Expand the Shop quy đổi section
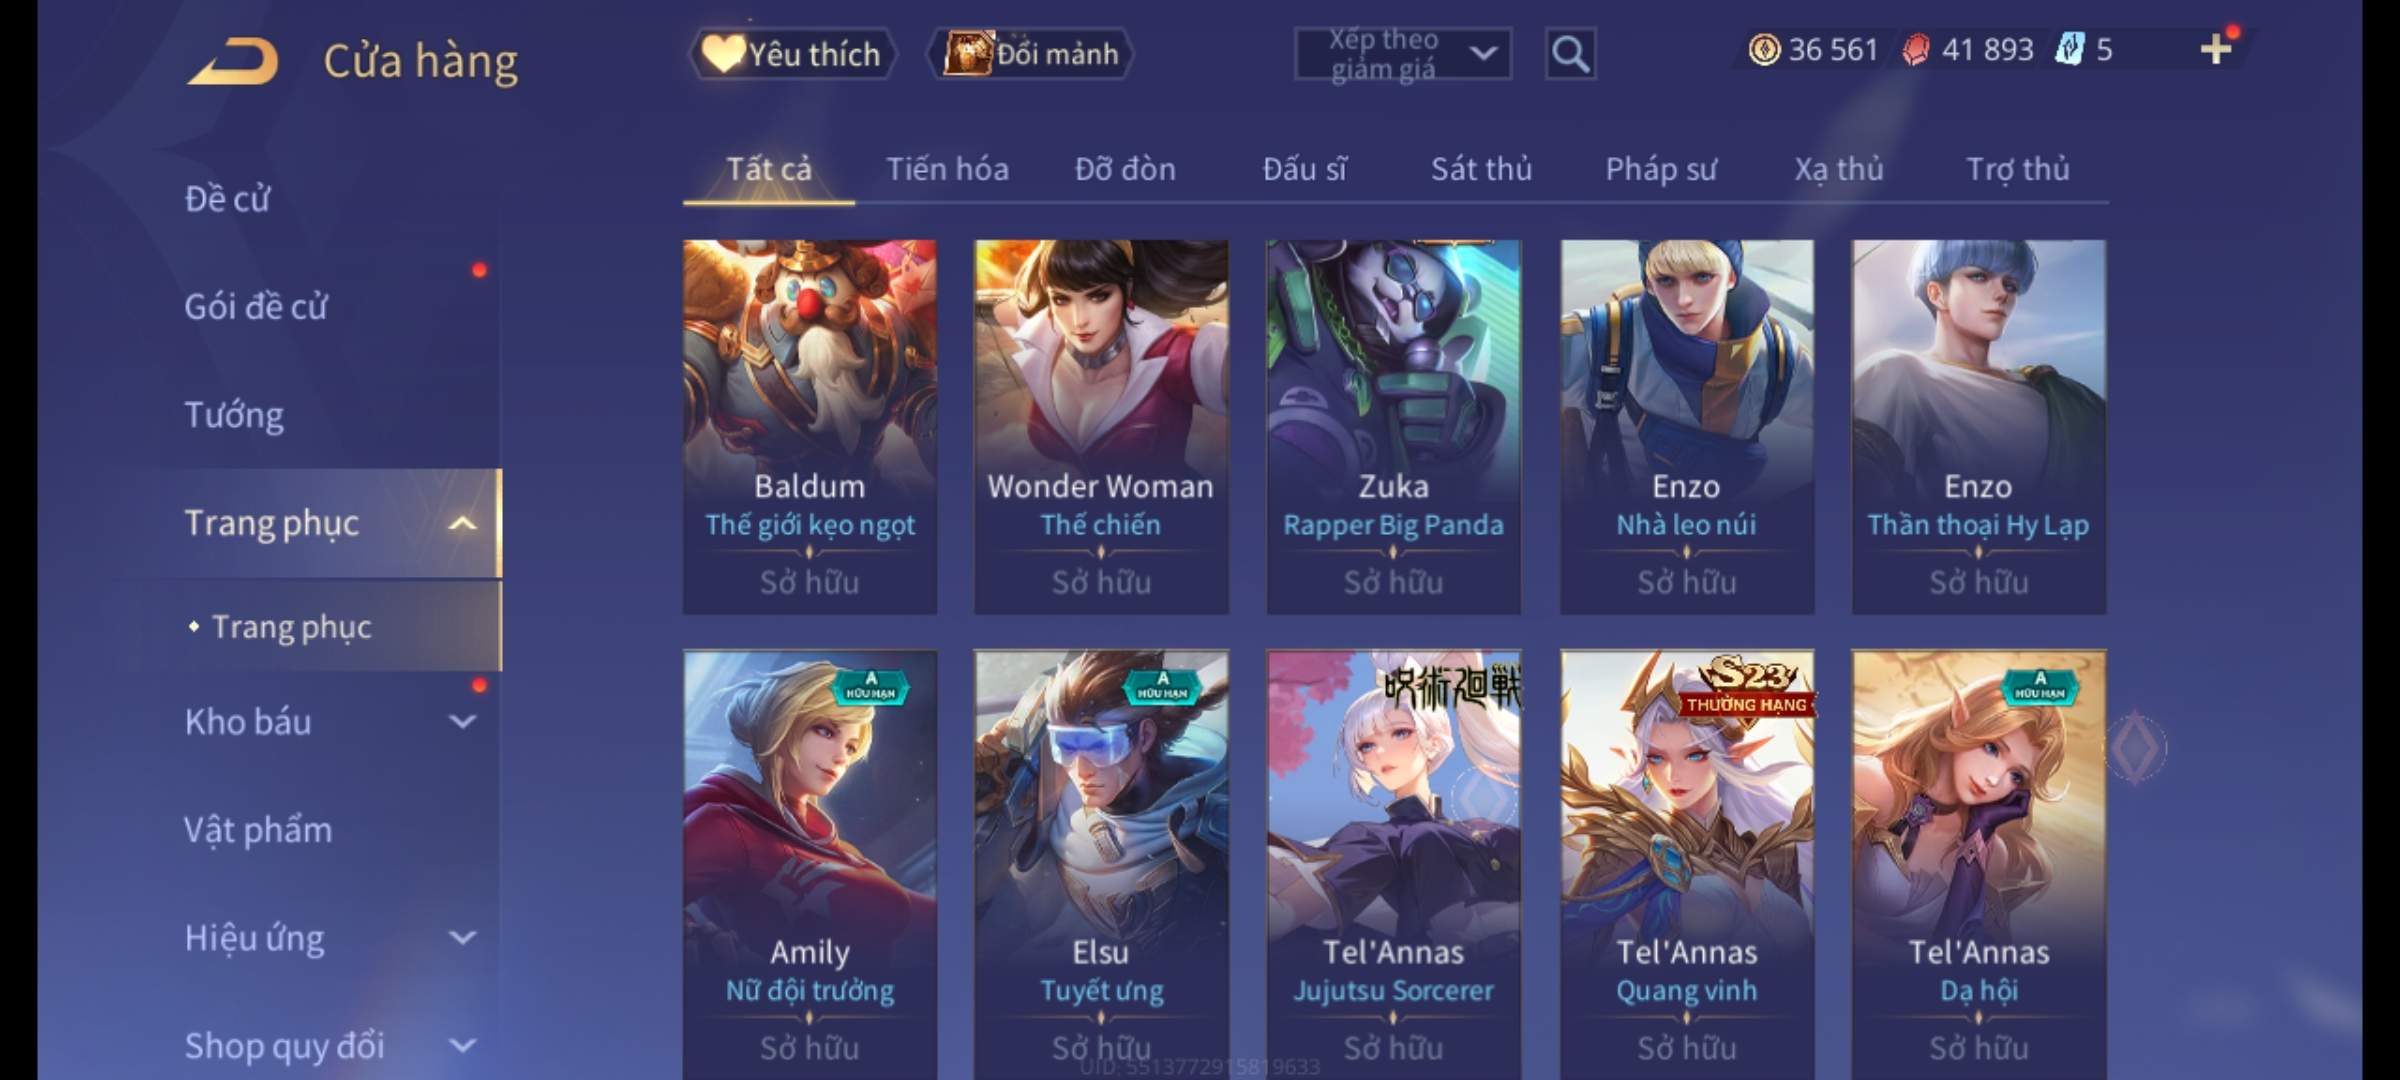This screenshot has height=1080, width=2400. pyautogui.click(x=332, y=1045)
